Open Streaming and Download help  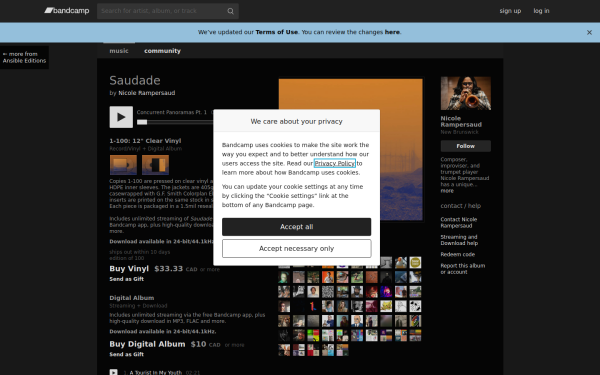tap(459, 240)
